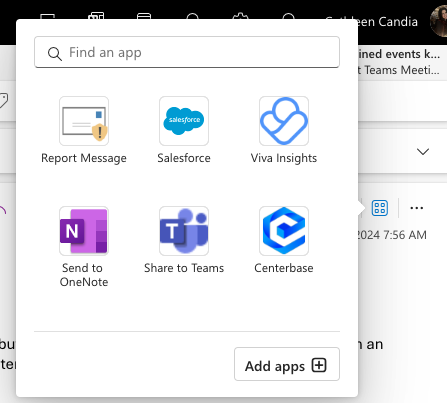Open the Viva Insights app

tap(284, 121)
